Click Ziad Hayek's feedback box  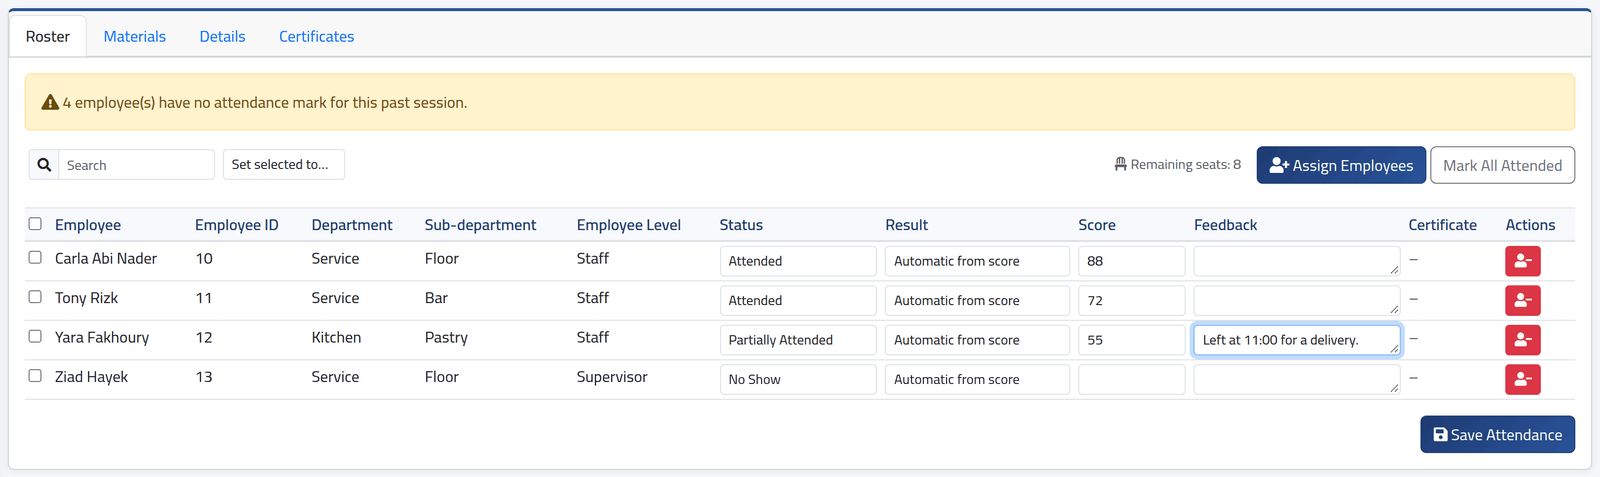[1297, 379]
